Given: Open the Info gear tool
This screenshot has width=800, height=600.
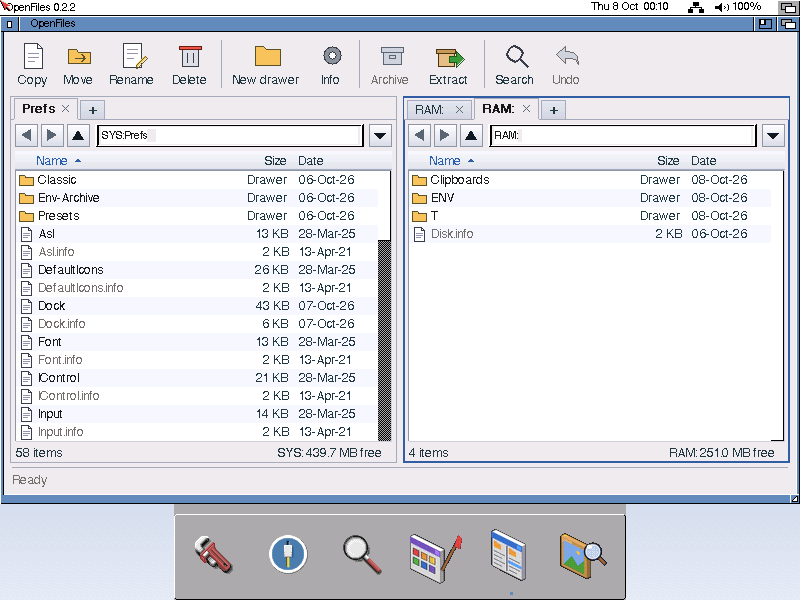Looking at the screenshot, I should (x=331, y=64).
